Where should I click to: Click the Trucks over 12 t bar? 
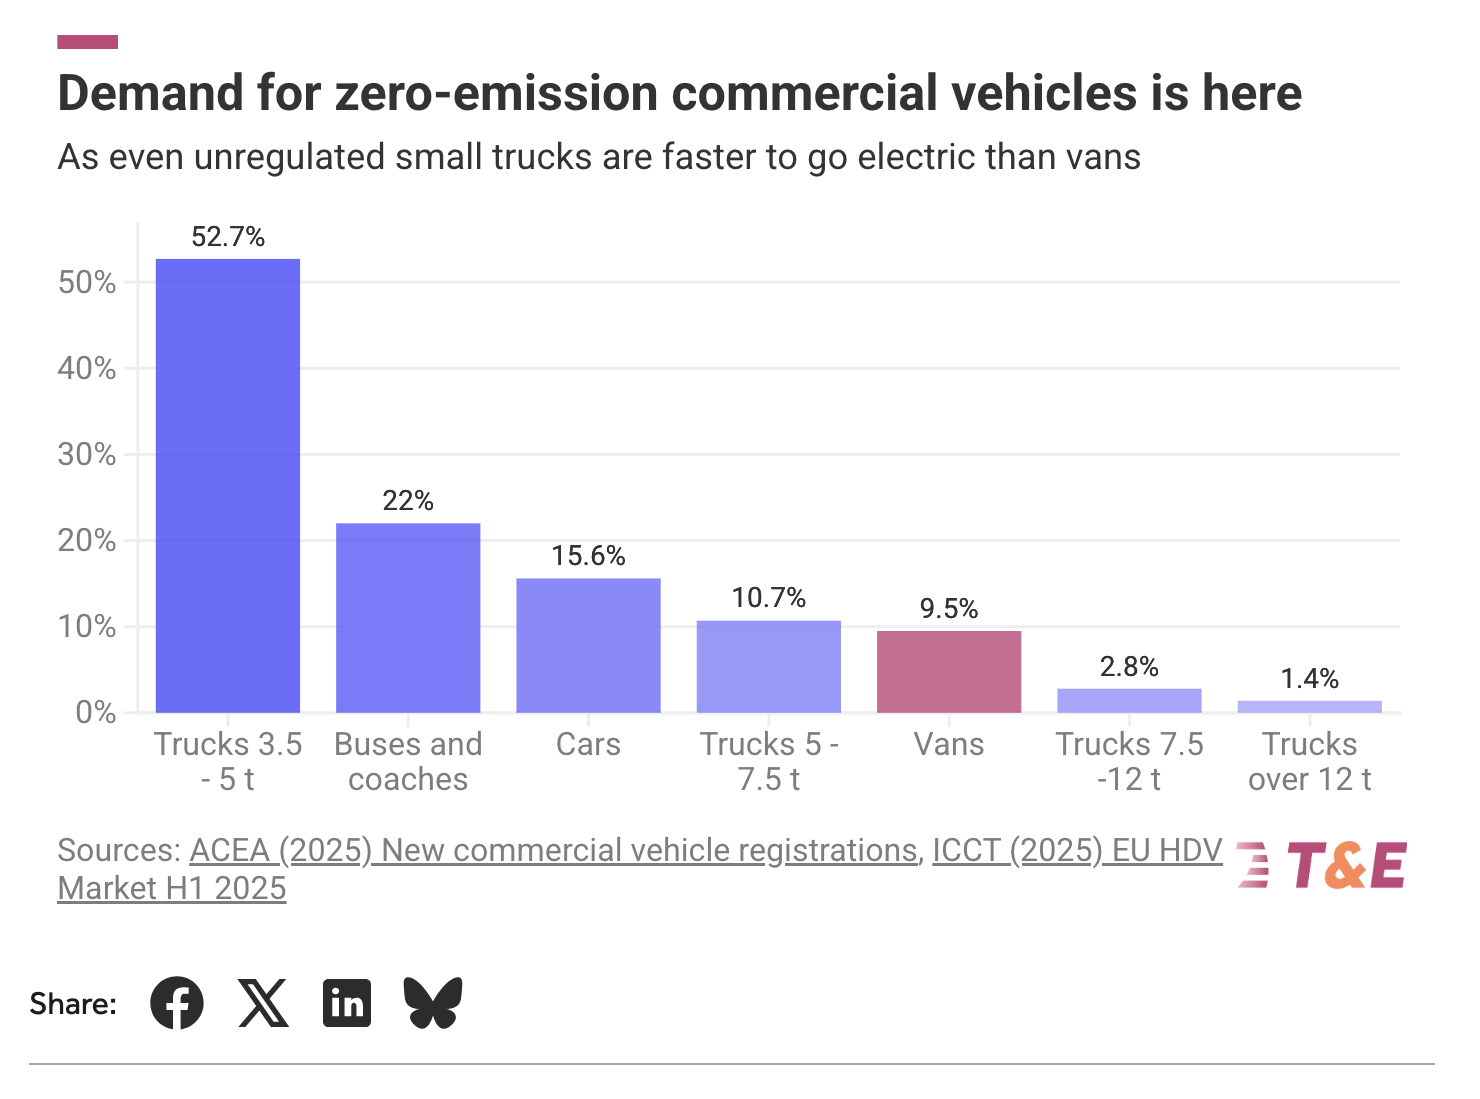pos(1310,704)
